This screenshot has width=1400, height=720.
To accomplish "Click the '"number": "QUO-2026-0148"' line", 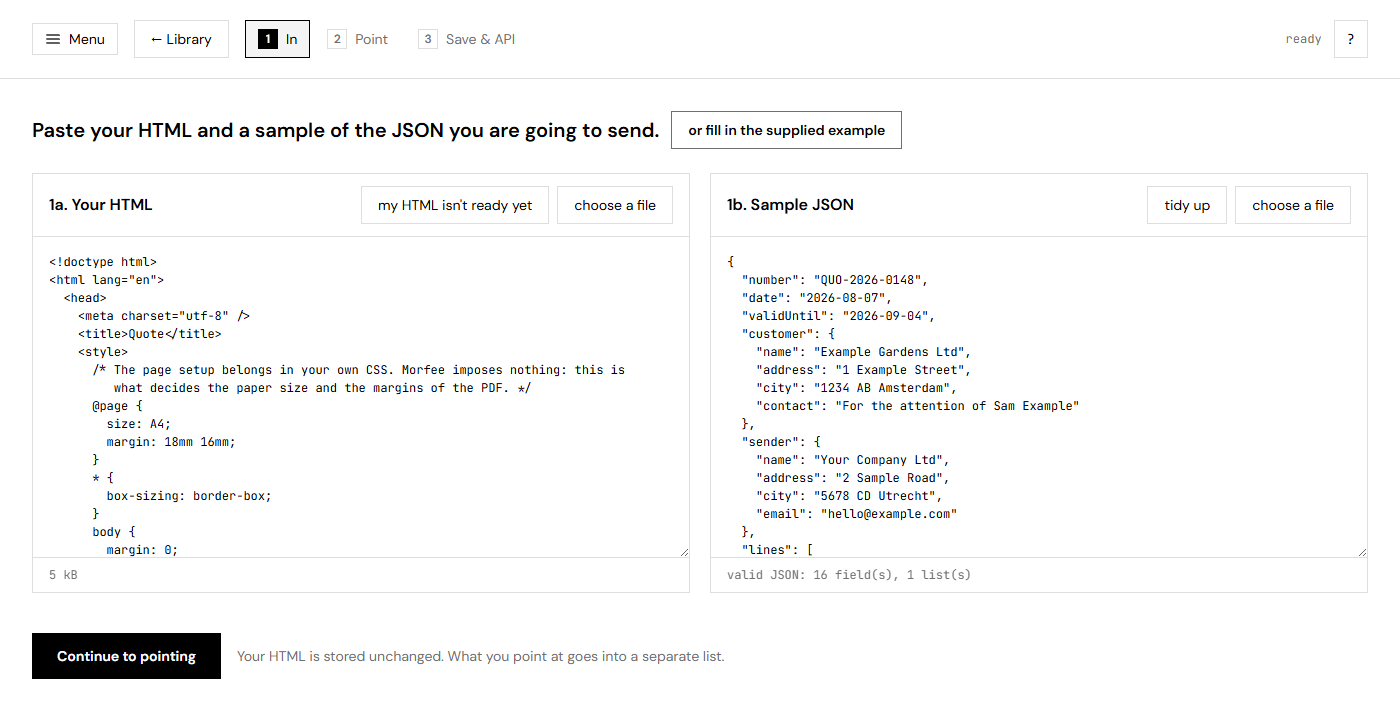I will point(835,280).
